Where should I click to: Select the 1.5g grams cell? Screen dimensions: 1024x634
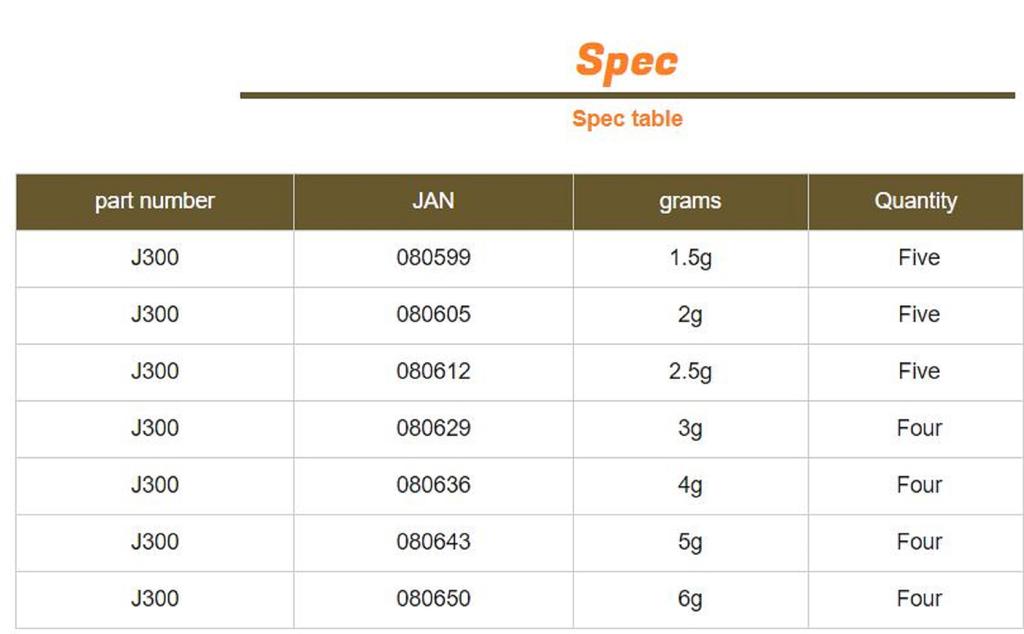click(x=690, y=258)
